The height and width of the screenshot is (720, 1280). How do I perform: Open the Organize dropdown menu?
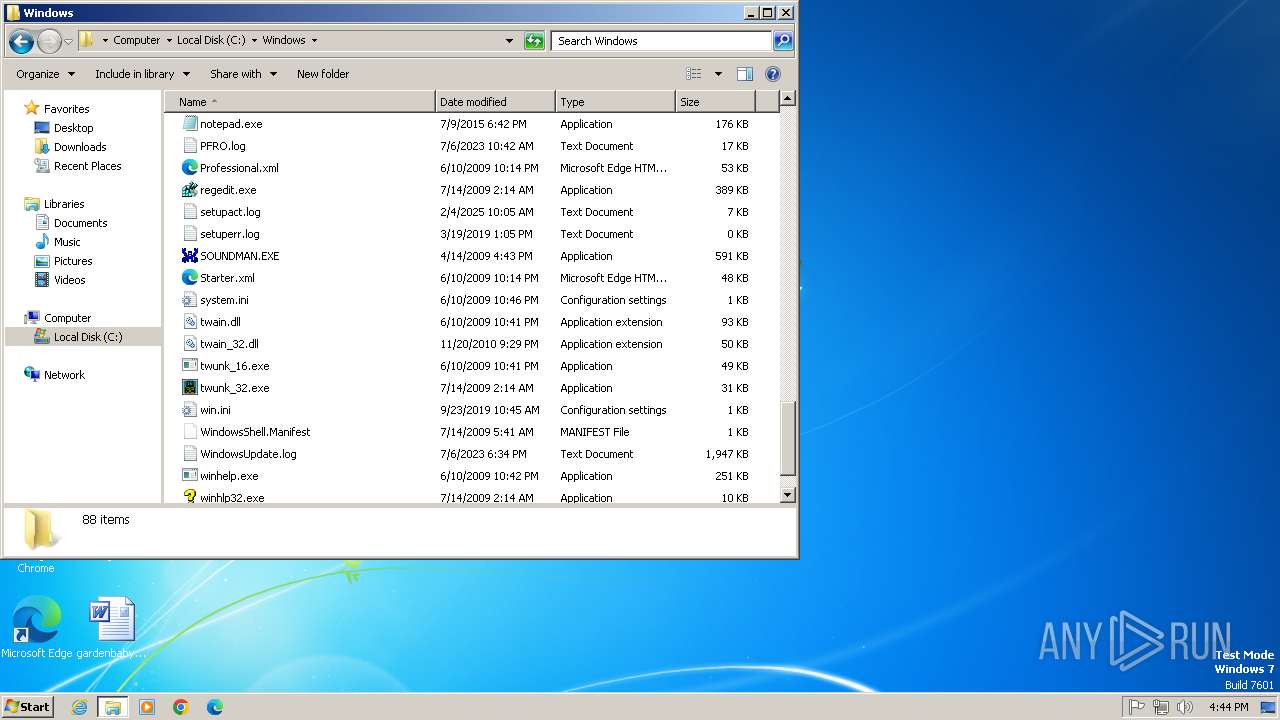45,74
